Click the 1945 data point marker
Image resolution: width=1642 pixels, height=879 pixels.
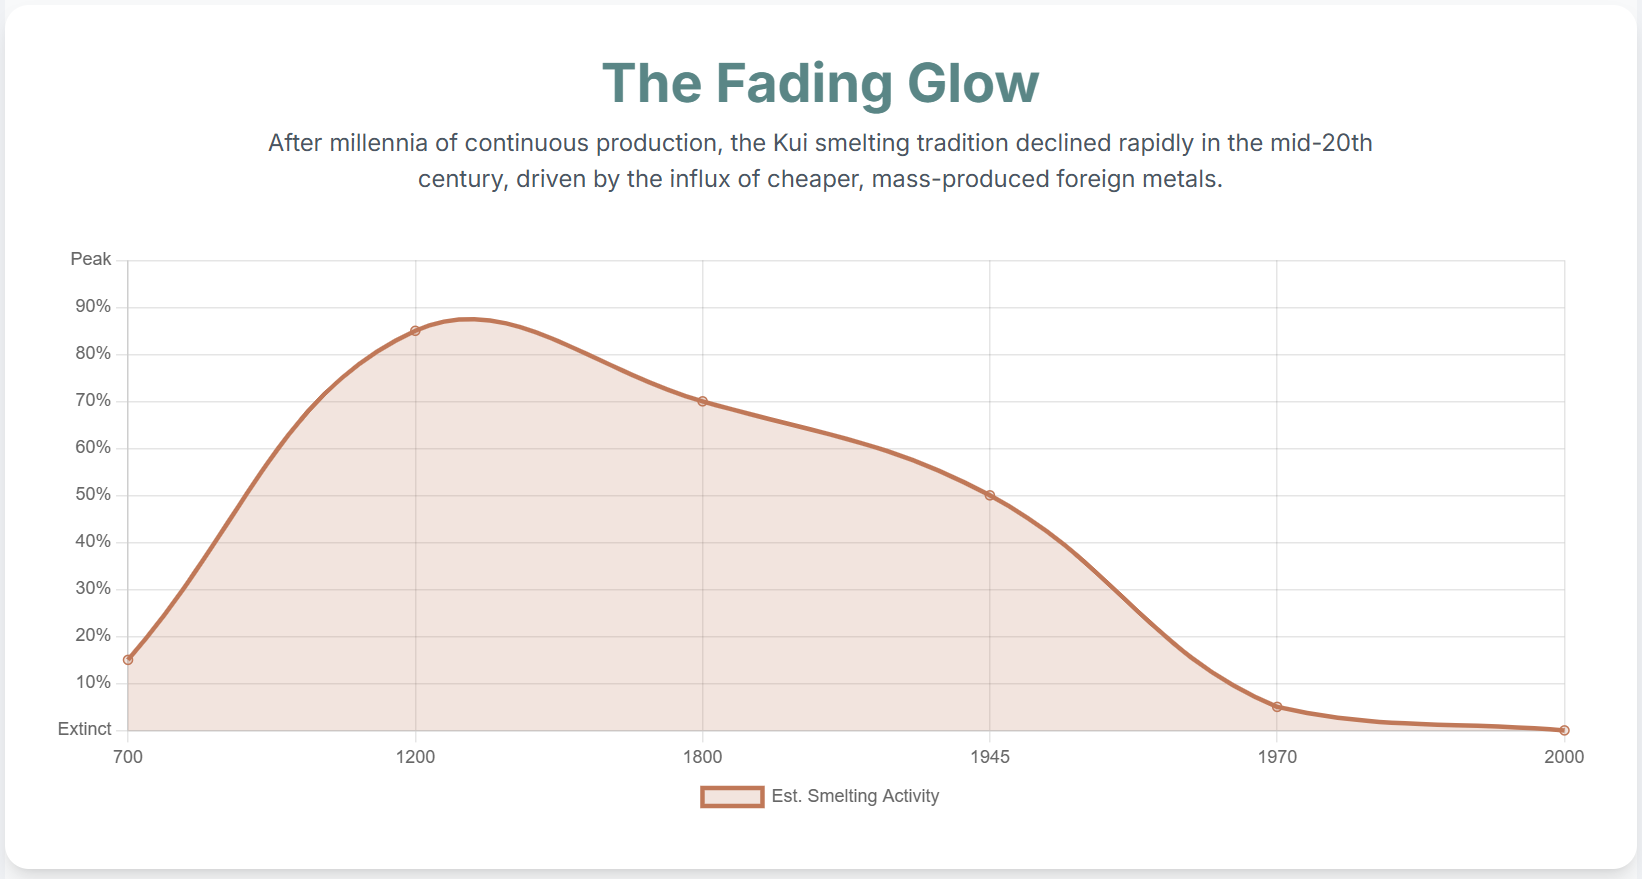click(x=990, y=495)
